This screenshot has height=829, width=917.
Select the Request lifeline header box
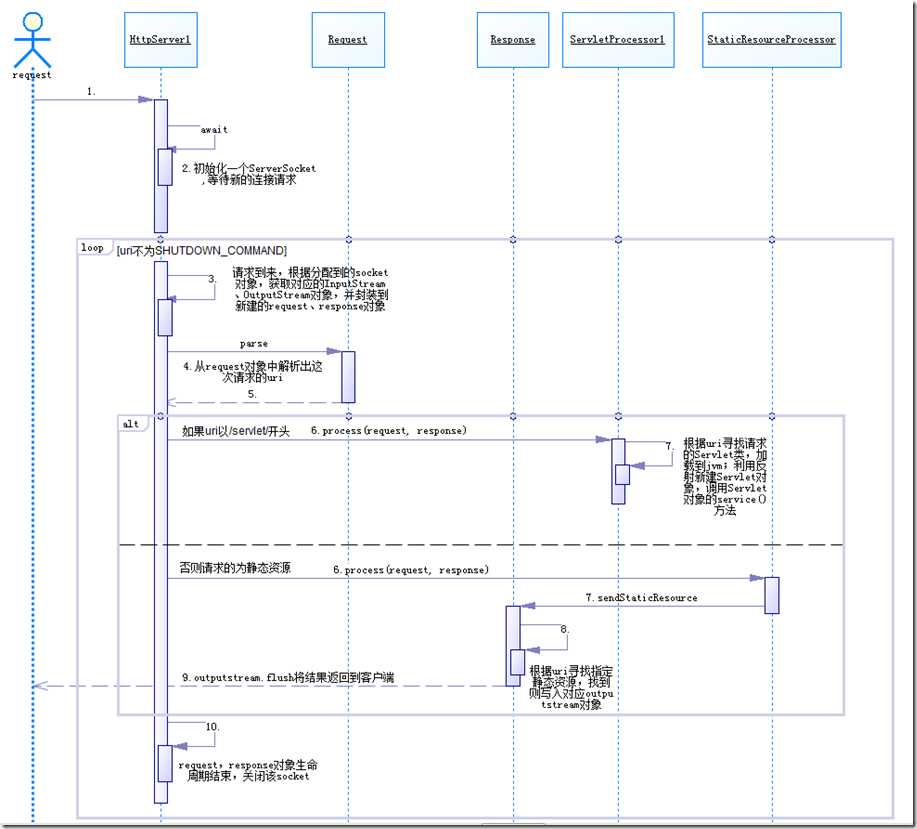click(347, 40)
